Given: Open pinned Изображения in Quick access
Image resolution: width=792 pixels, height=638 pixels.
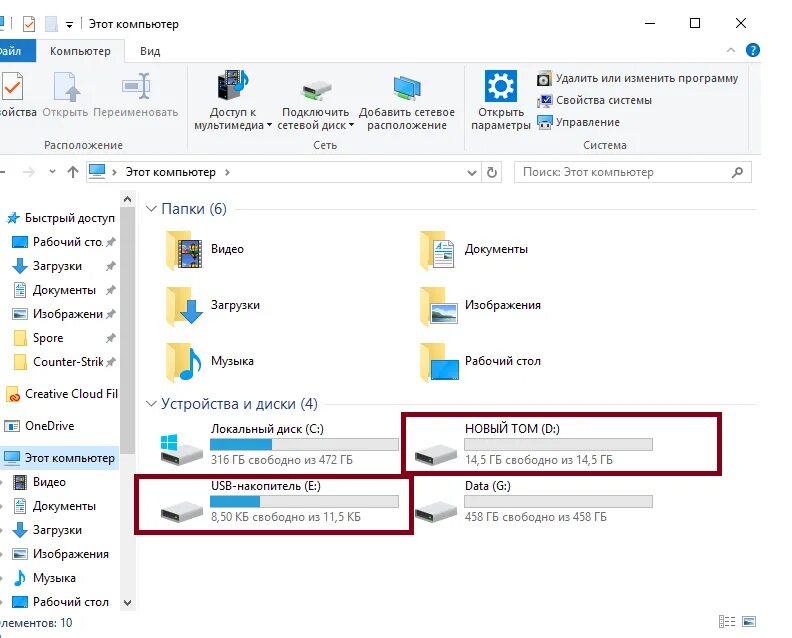Looking at the screenshot, I should pyautogui.click(x=63, y=314).
